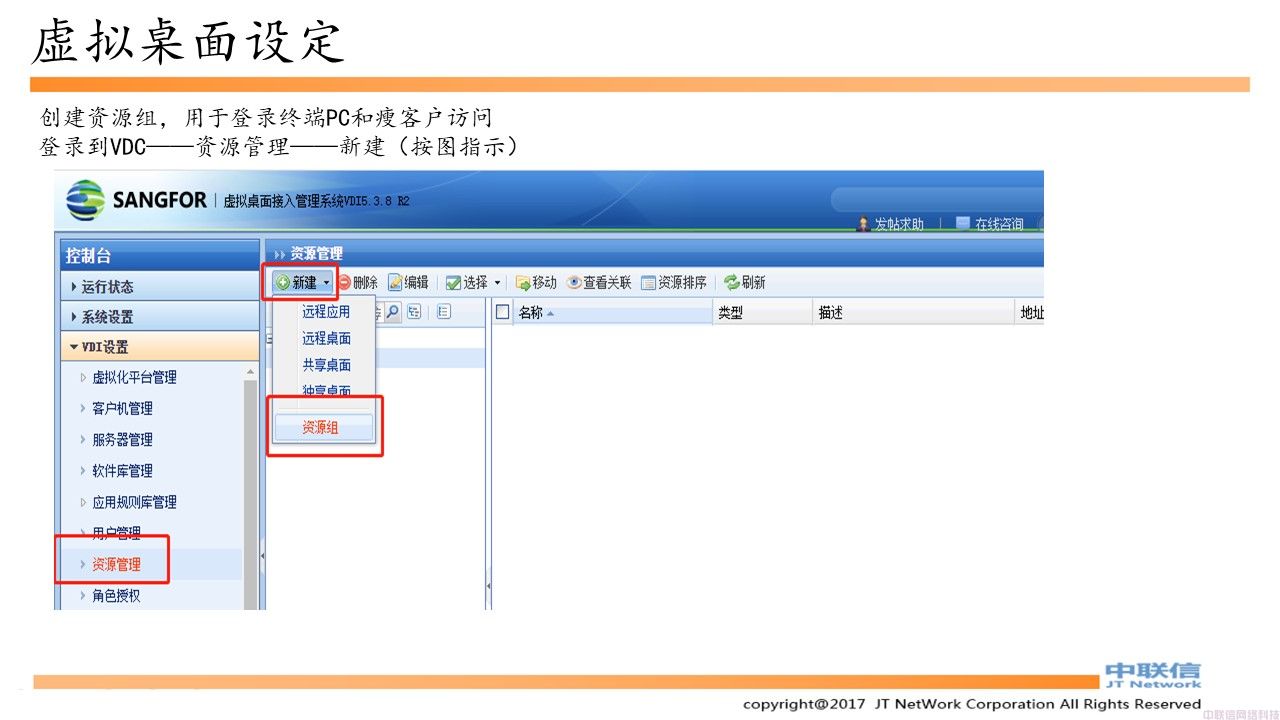The image size is (1280, 720).
Task: Click the 编辑 toolbar button
Action: tap(408, 283)
